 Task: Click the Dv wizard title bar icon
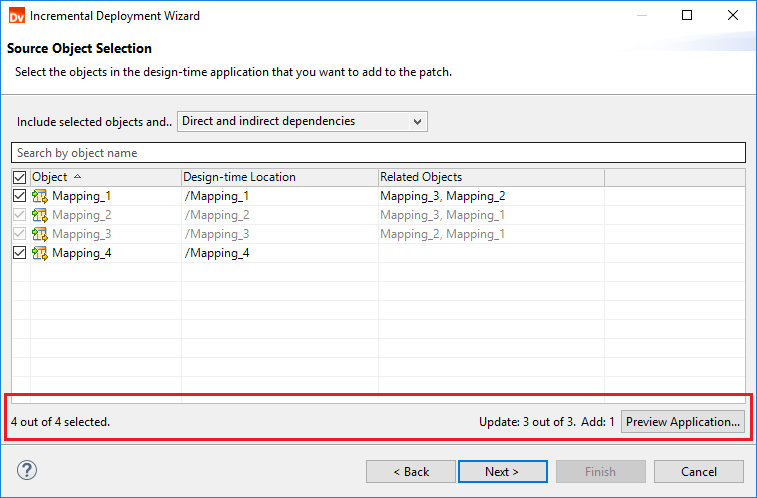tap(16, 15)
